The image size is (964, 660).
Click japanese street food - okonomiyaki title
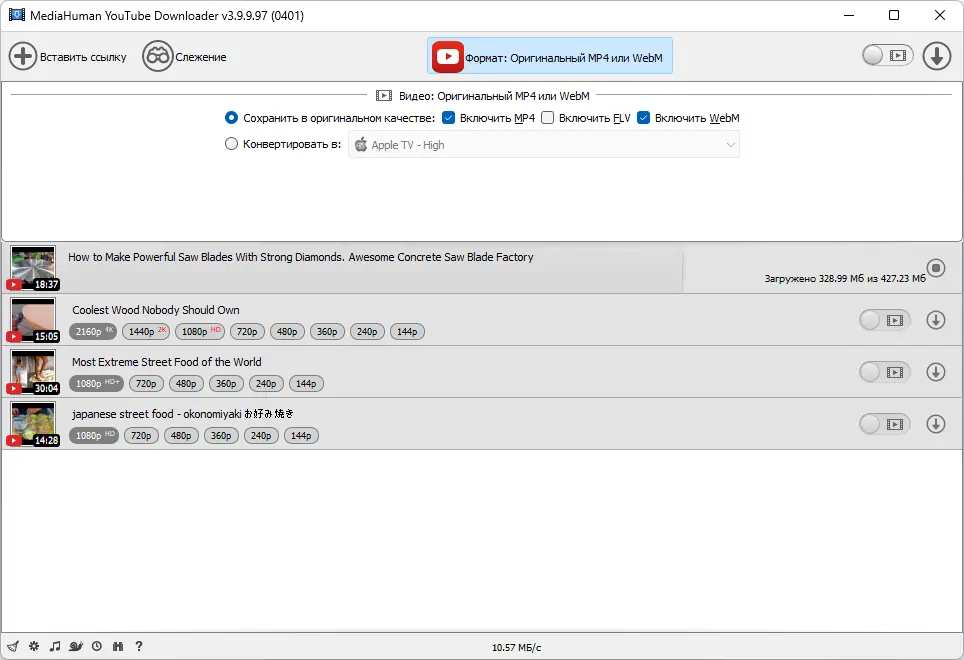point(183,414)
